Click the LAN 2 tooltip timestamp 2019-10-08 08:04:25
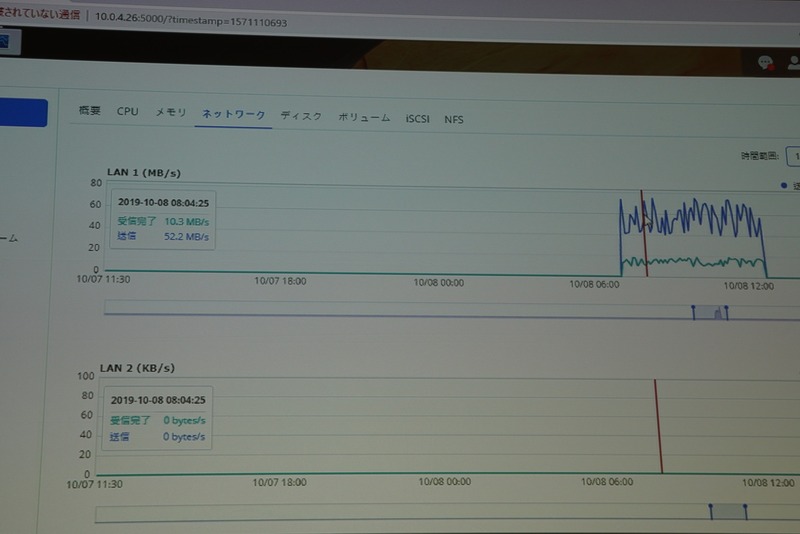Viewport: 800px width, 534px height. 158,400
